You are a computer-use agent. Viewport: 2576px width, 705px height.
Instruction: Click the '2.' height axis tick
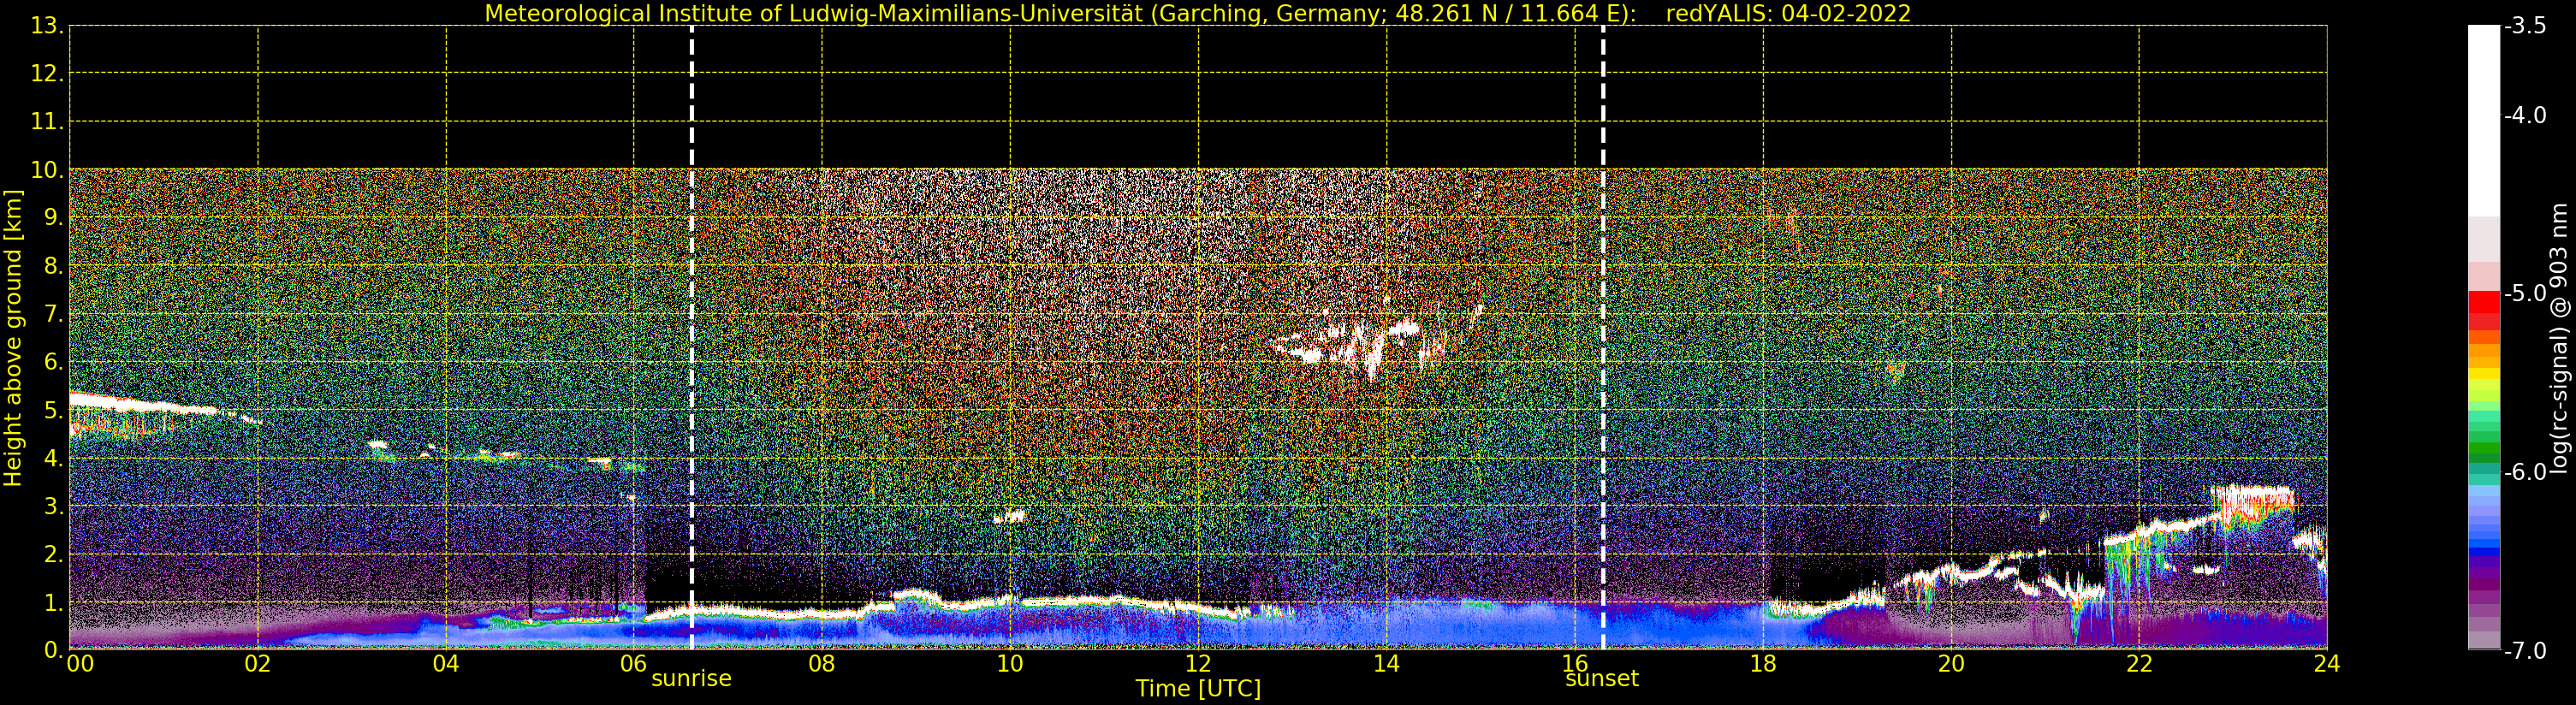53,554
